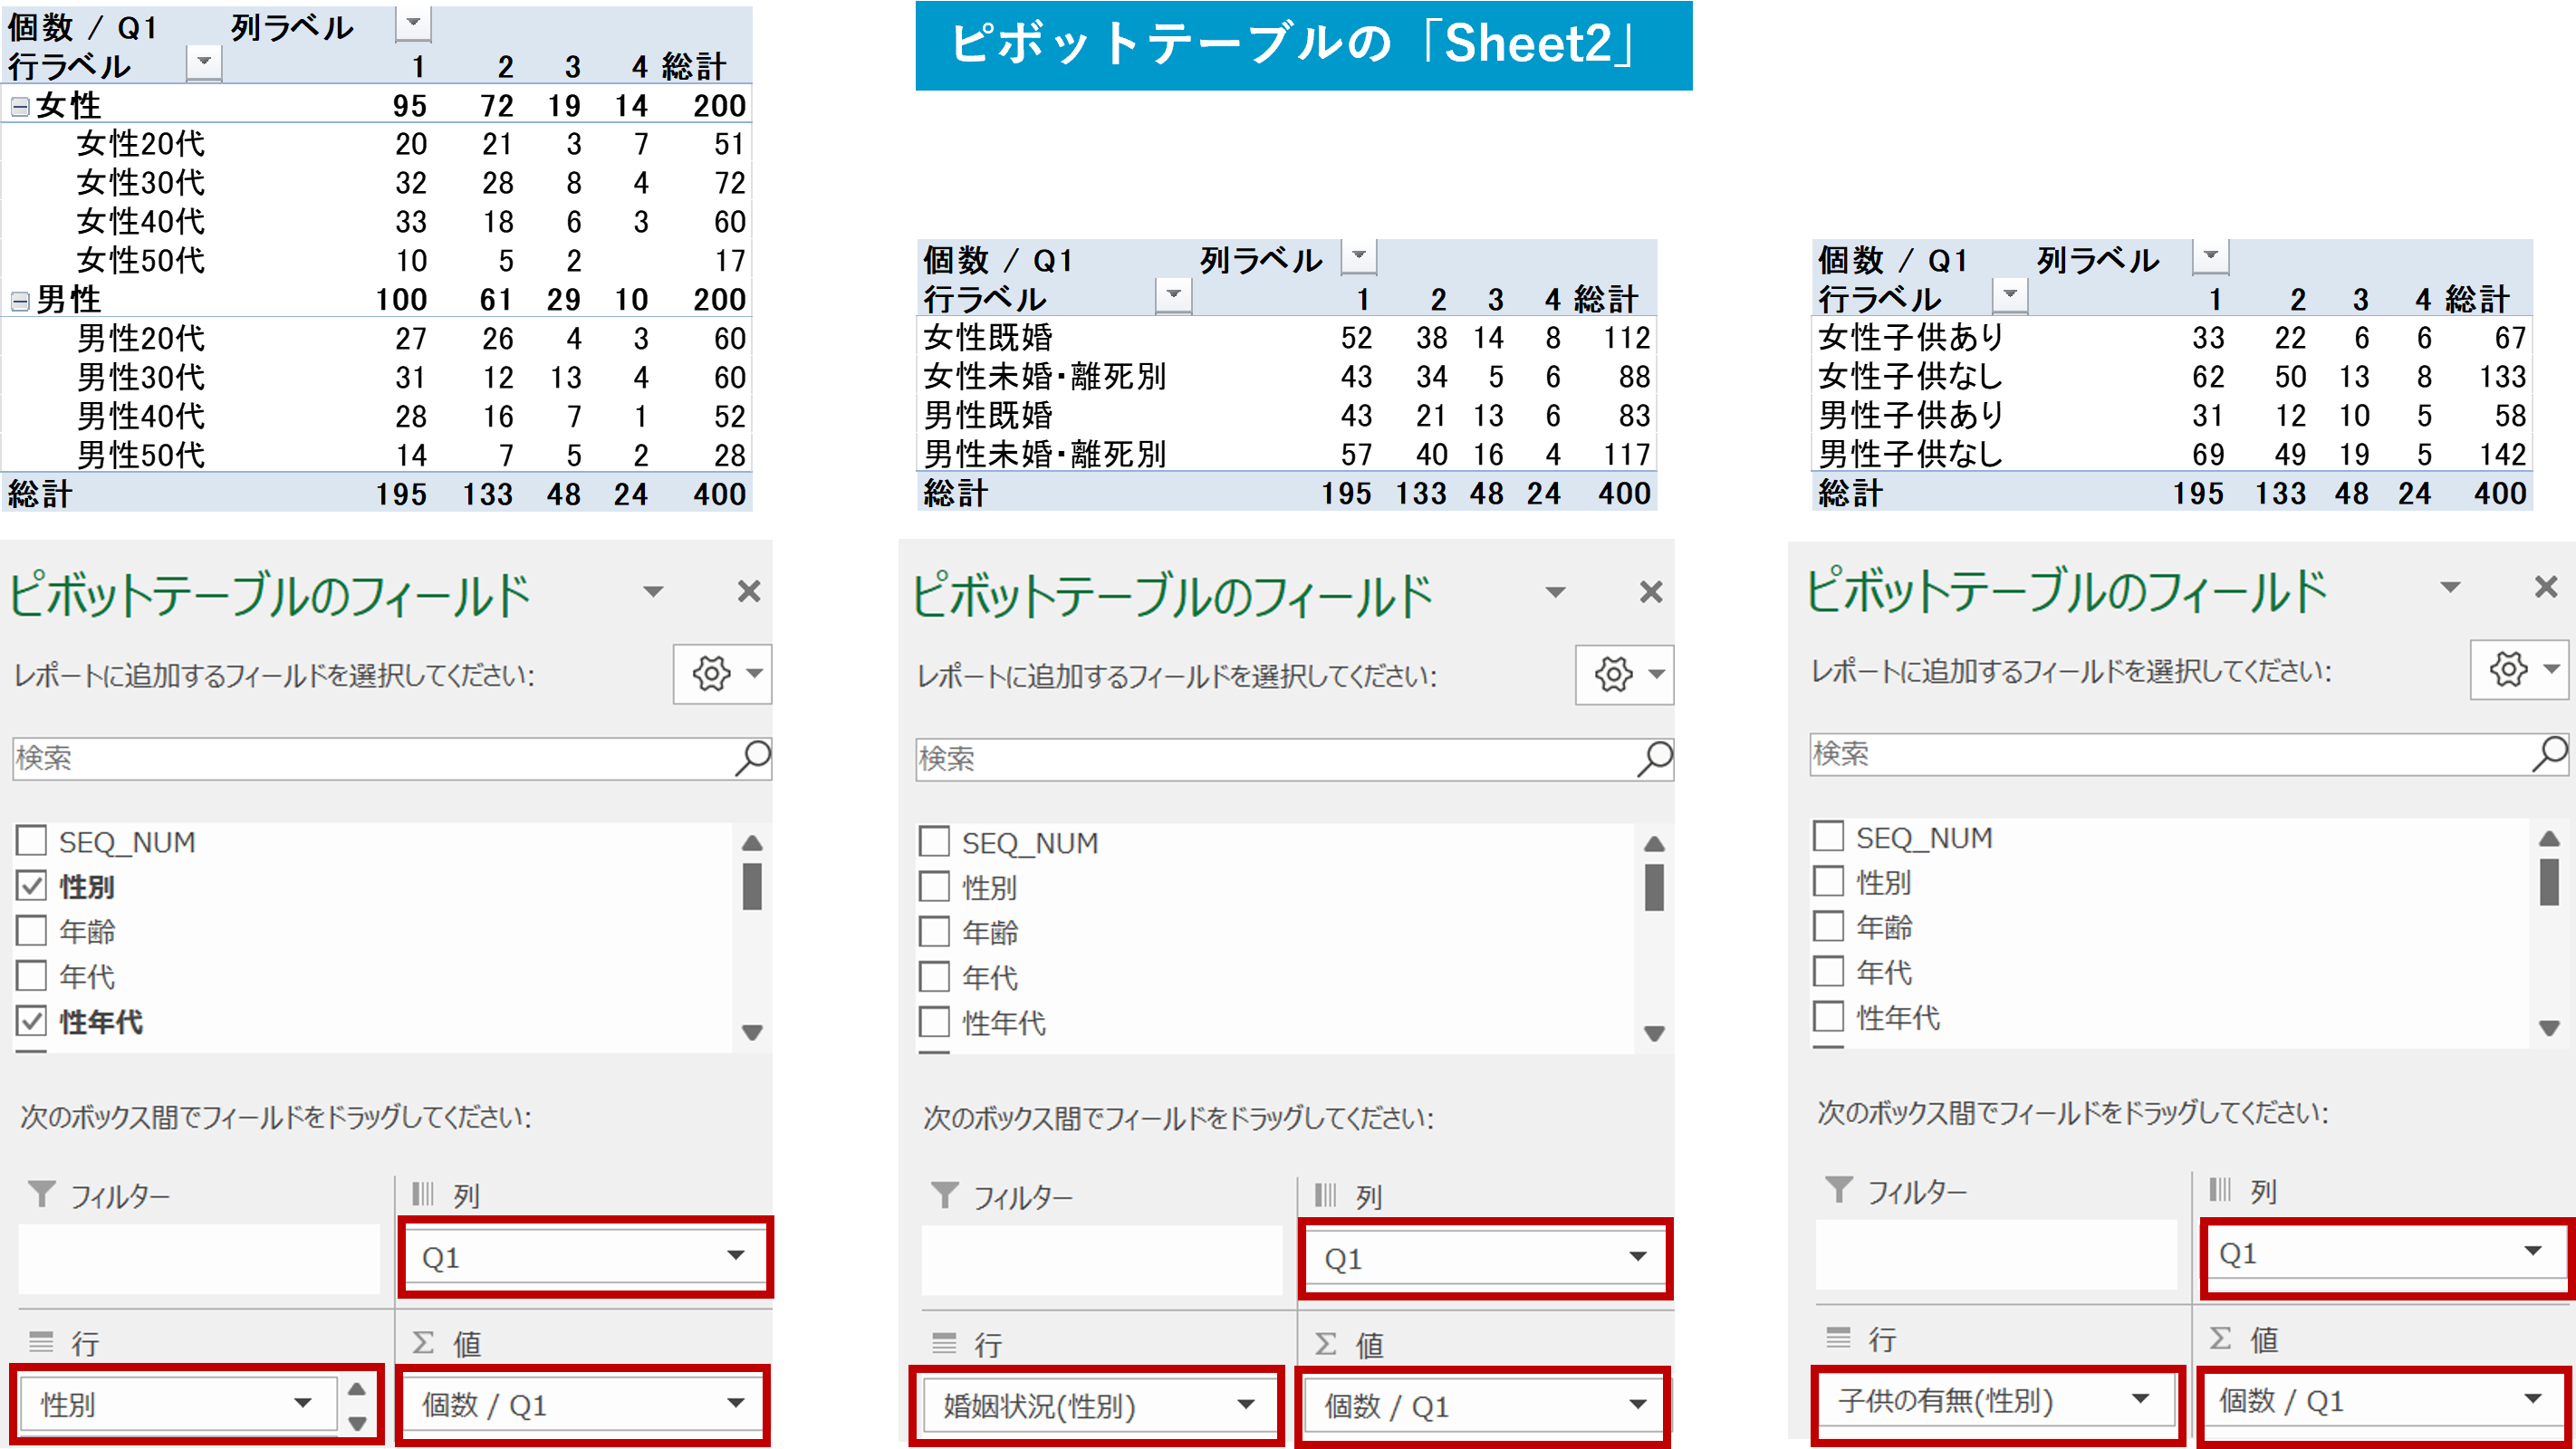
Task: Click the search magnifier icon in the middle field pane
Action: pyautogui.click(x=1654, y=758)
